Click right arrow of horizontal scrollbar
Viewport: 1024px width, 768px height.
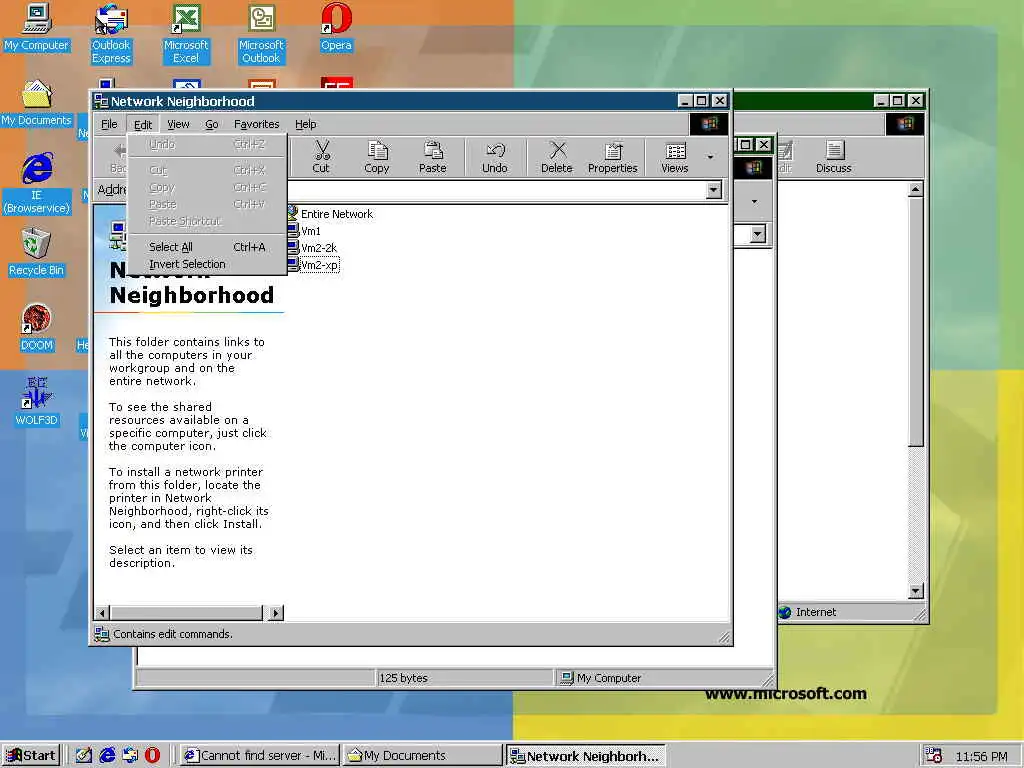(276, 613)
